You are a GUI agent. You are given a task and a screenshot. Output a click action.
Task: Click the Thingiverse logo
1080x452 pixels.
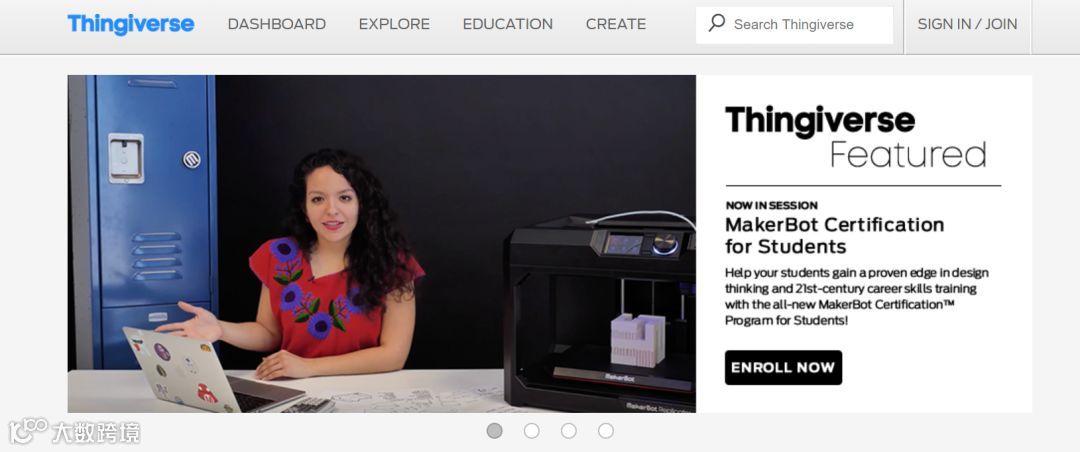pos(131,24)
